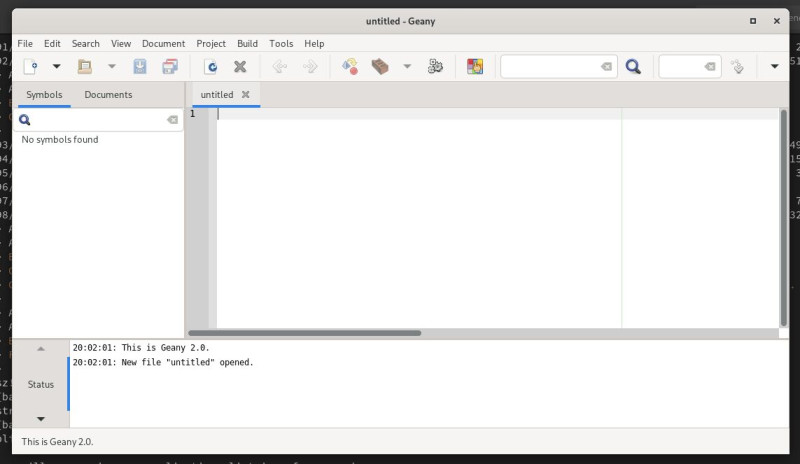Open the Document menu
The height and width of the screenshot is (464, 800).
[163, 43]
